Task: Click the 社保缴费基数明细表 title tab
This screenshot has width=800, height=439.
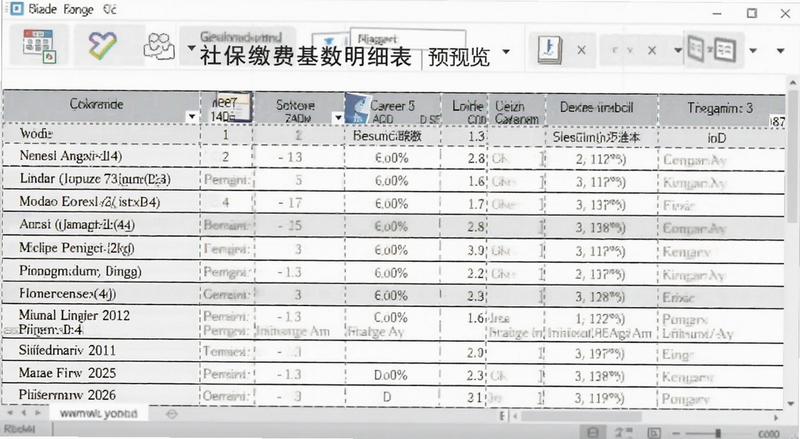Action: [x=306, y=56]
